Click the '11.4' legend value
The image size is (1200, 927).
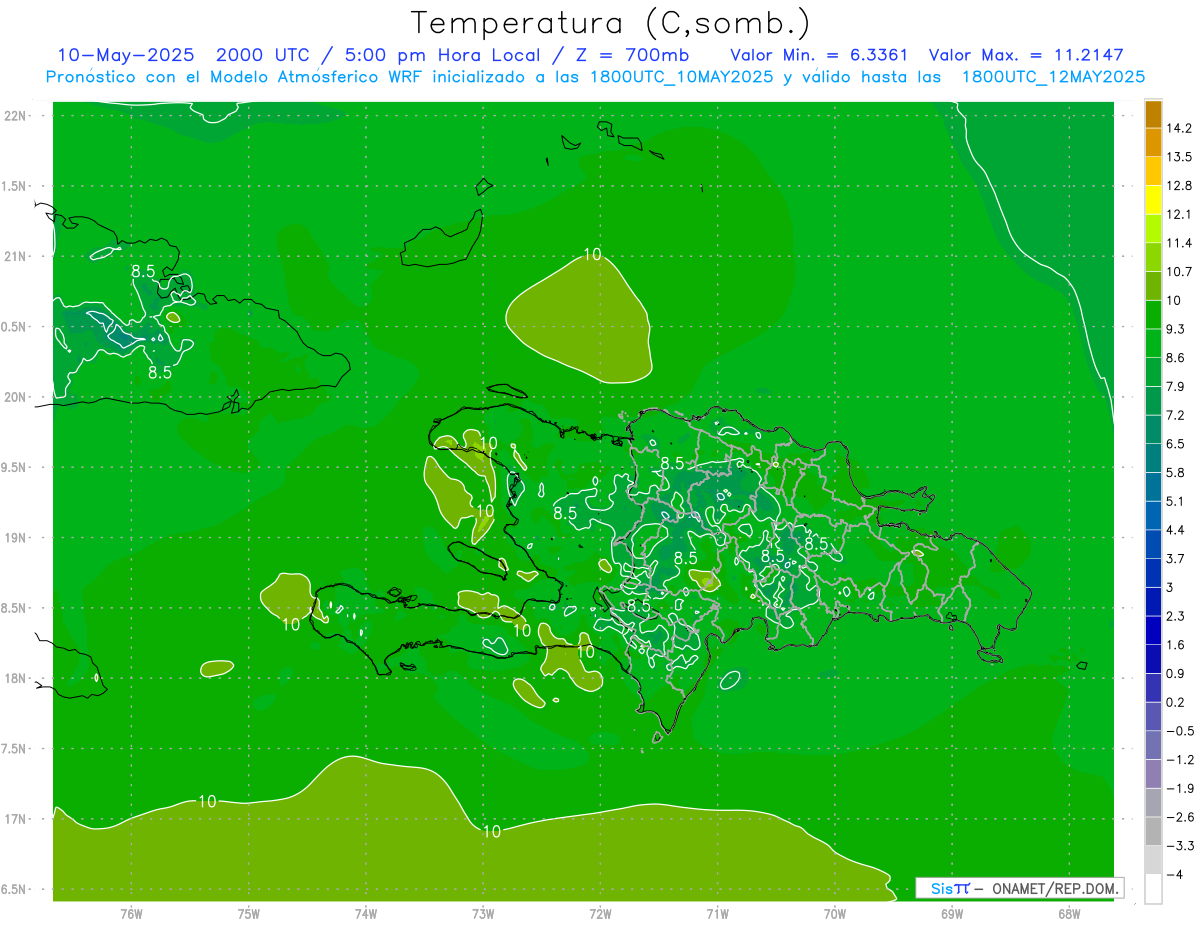point(1180,243)
